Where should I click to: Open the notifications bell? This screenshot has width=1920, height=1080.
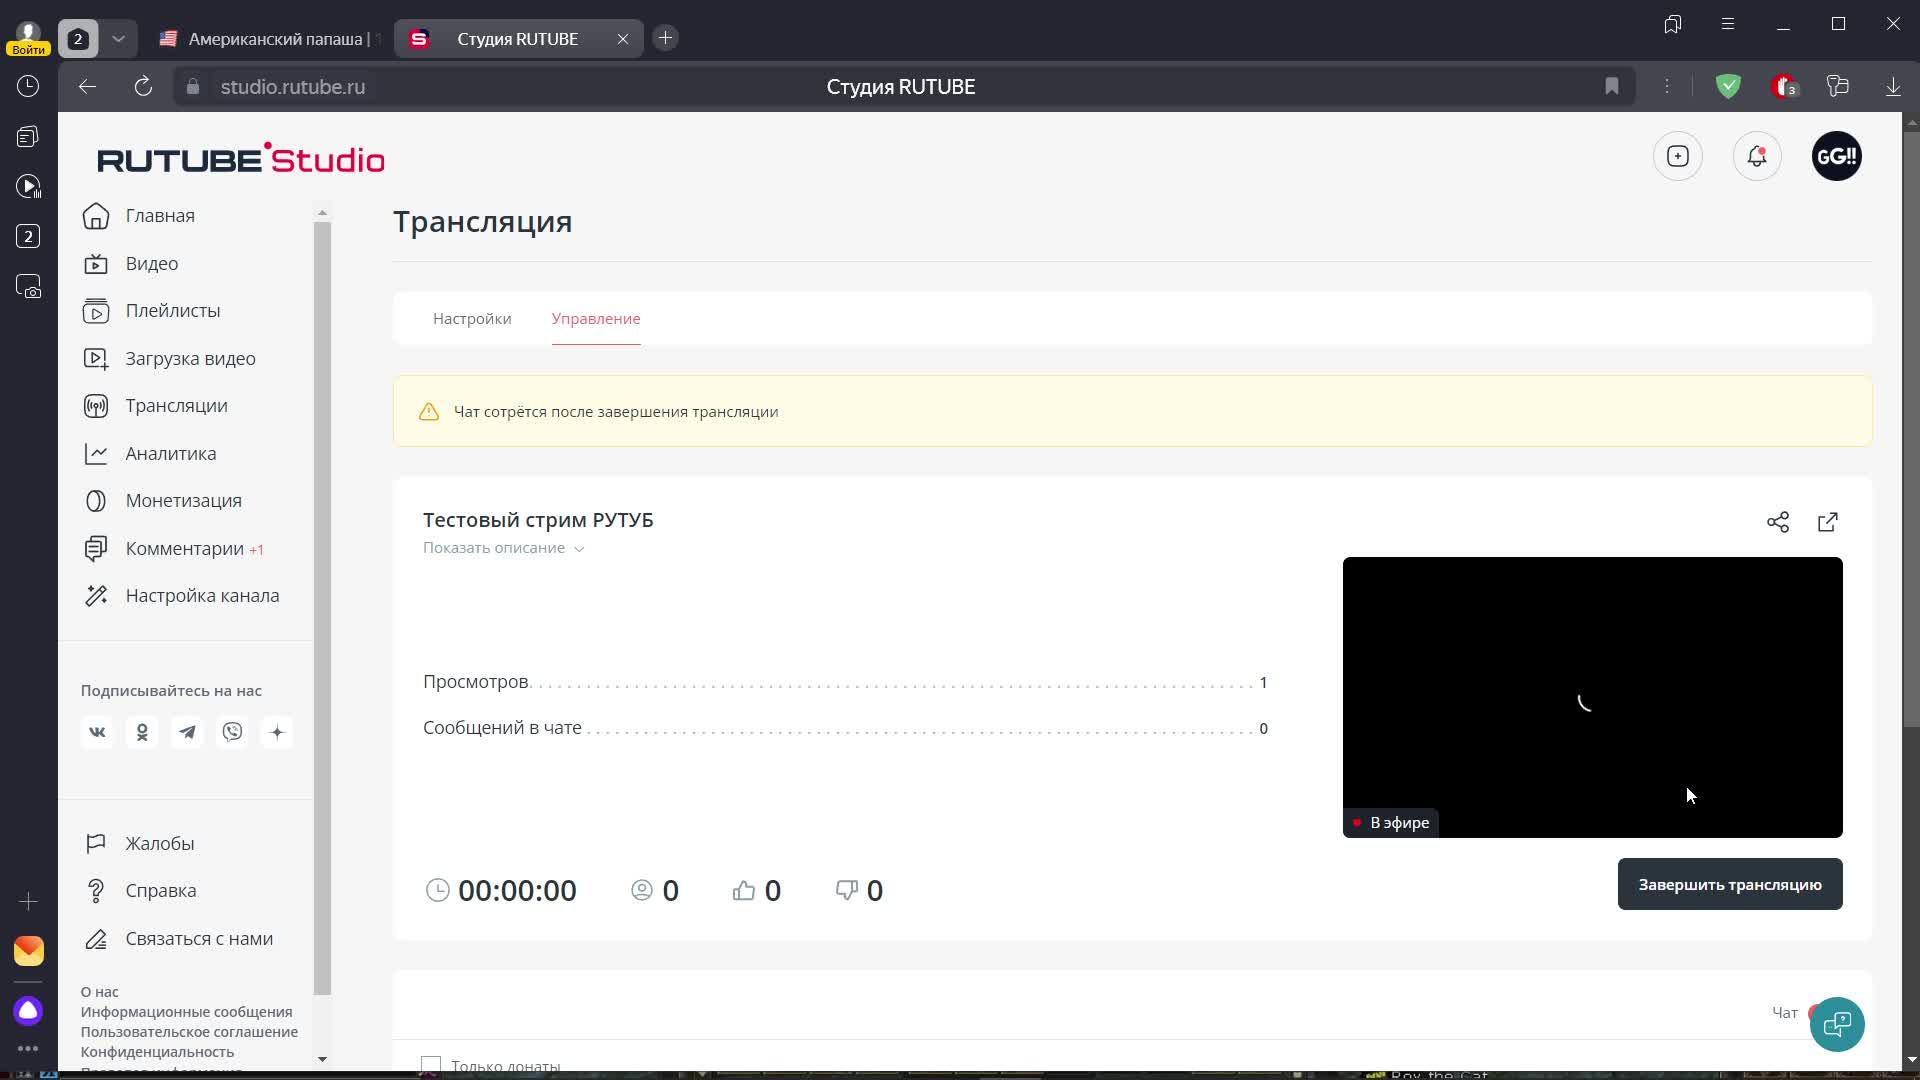(x=1757, y=156)
